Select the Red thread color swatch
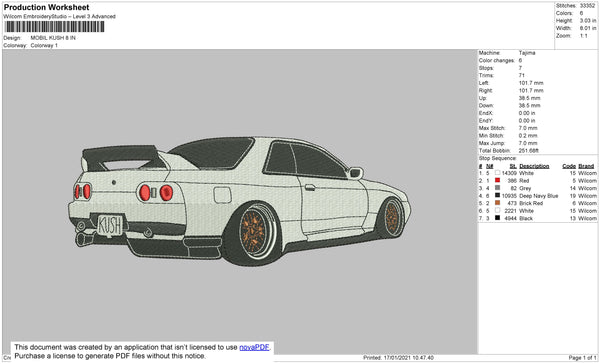Image resolution: width=600 pixels, height=364 pixels. tap(497, 180)
